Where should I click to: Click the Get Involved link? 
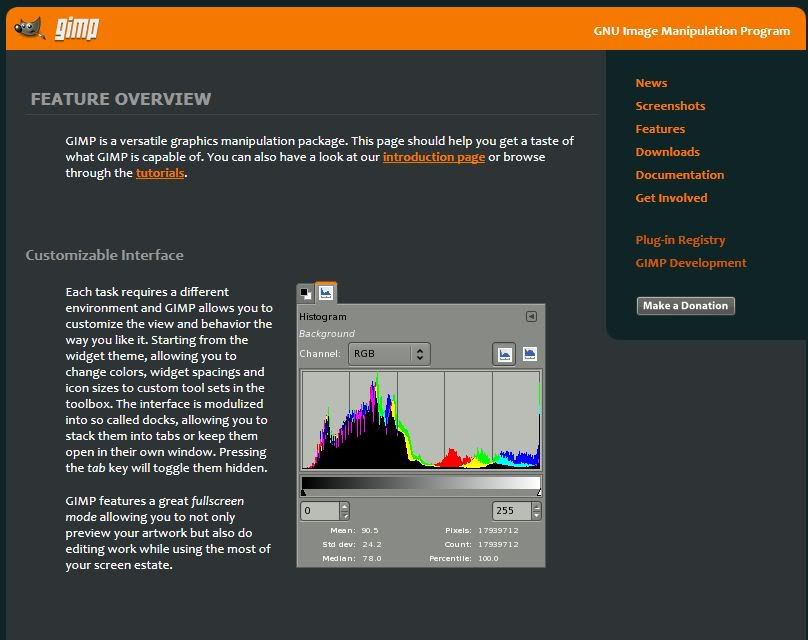point(671,198)
